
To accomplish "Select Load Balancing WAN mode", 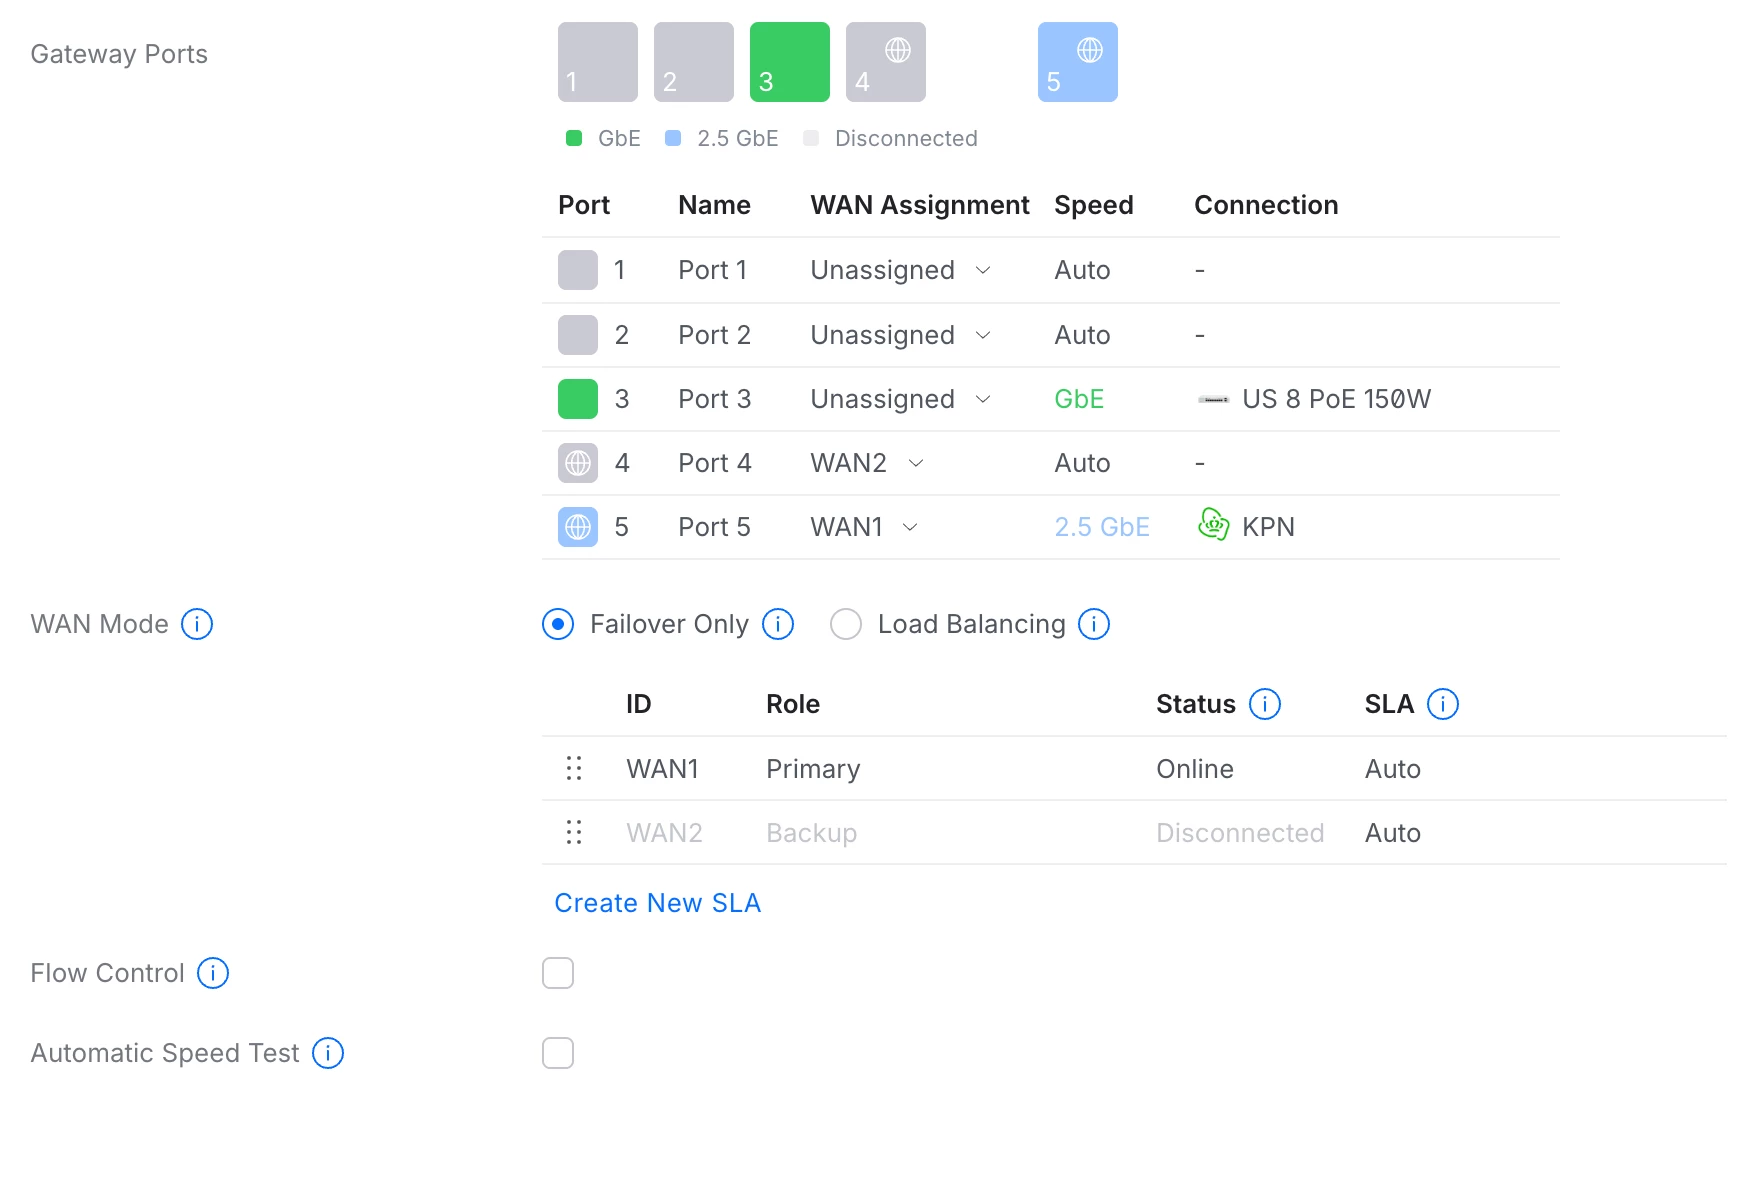I will tap(846, 624).
